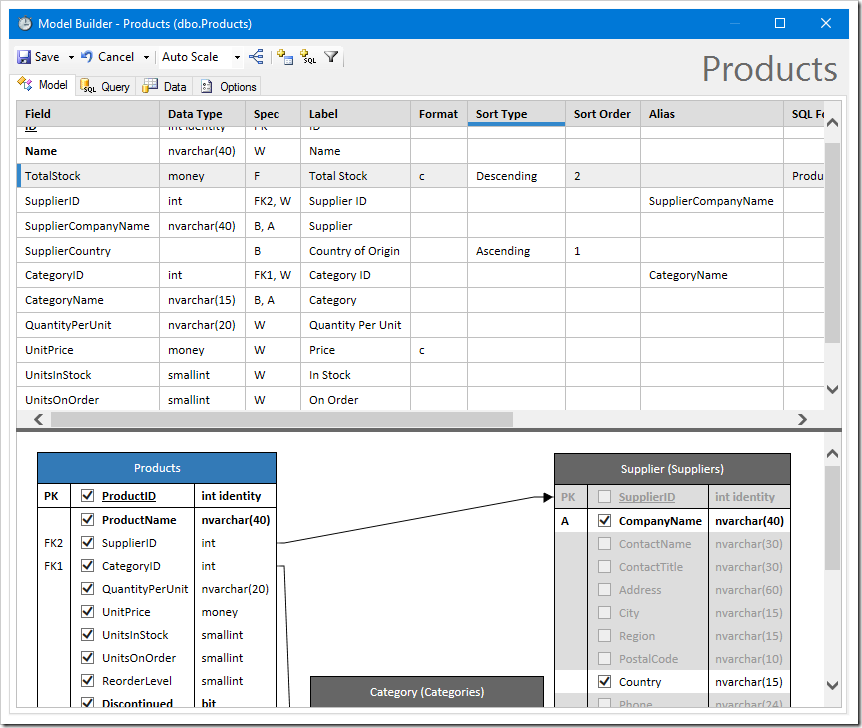Check the ContactName checkbox in Supplier table

[x=604, y=543]
